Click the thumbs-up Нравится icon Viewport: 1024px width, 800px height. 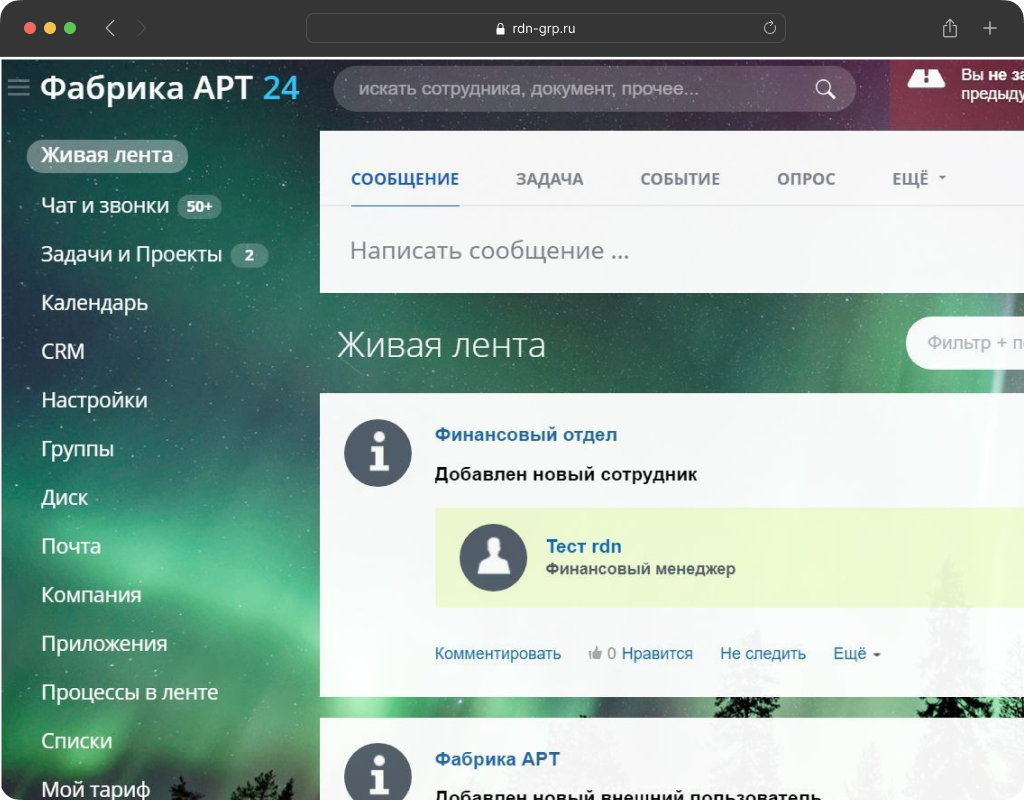click(x=596, y=653)
